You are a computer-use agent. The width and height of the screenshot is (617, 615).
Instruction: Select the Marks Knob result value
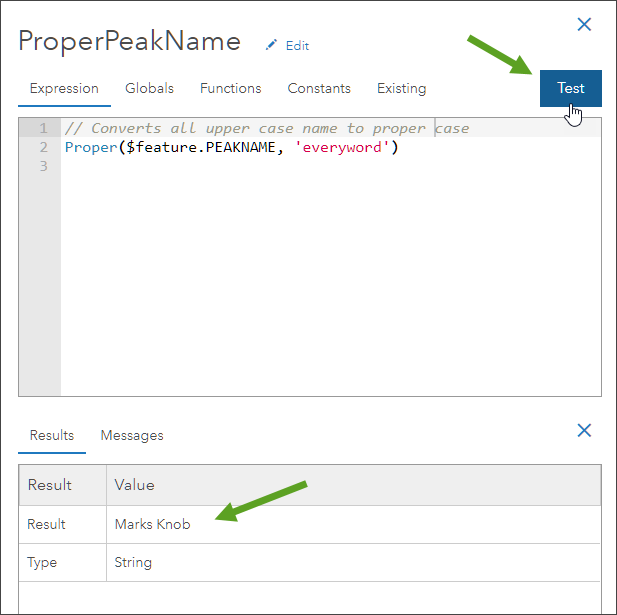click(152, 524)
